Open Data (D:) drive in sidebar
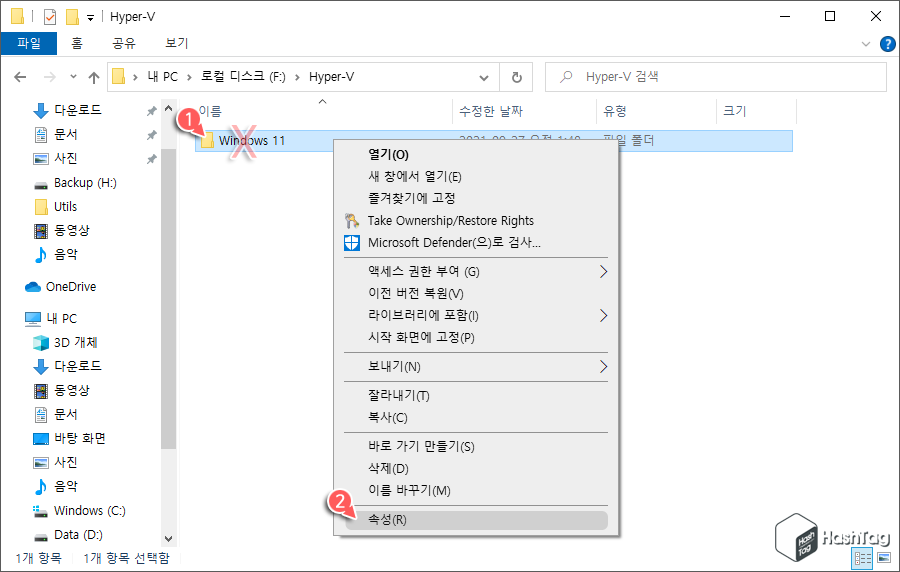 coord(78,535)
